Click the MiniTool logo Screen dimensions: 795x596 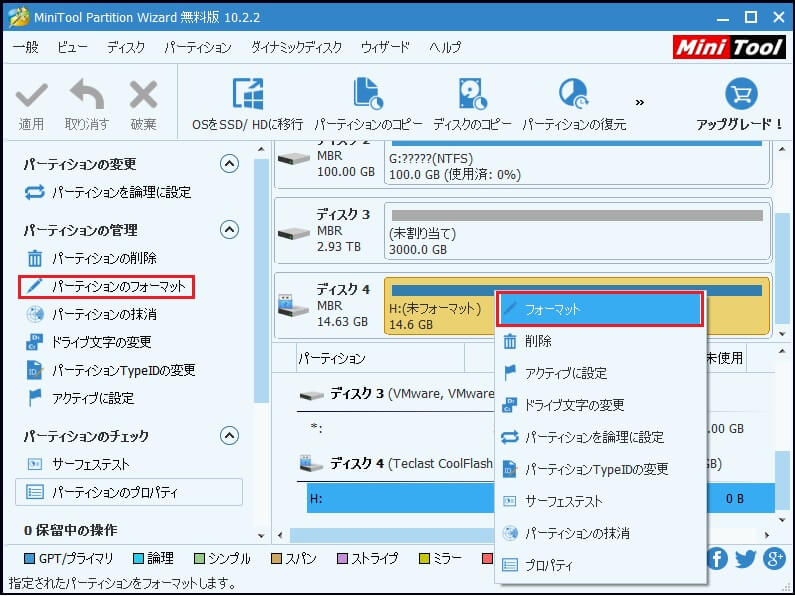point(729,48)
